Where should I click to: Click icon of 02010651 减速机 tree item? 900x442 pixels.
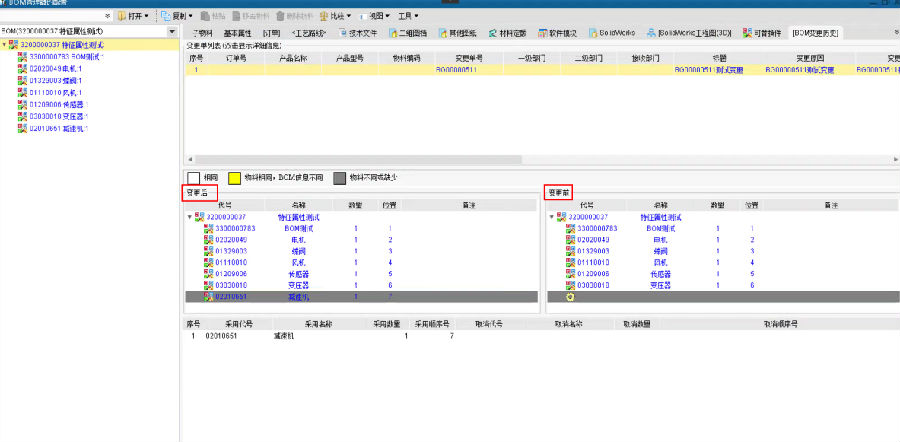tap(23, 128)
